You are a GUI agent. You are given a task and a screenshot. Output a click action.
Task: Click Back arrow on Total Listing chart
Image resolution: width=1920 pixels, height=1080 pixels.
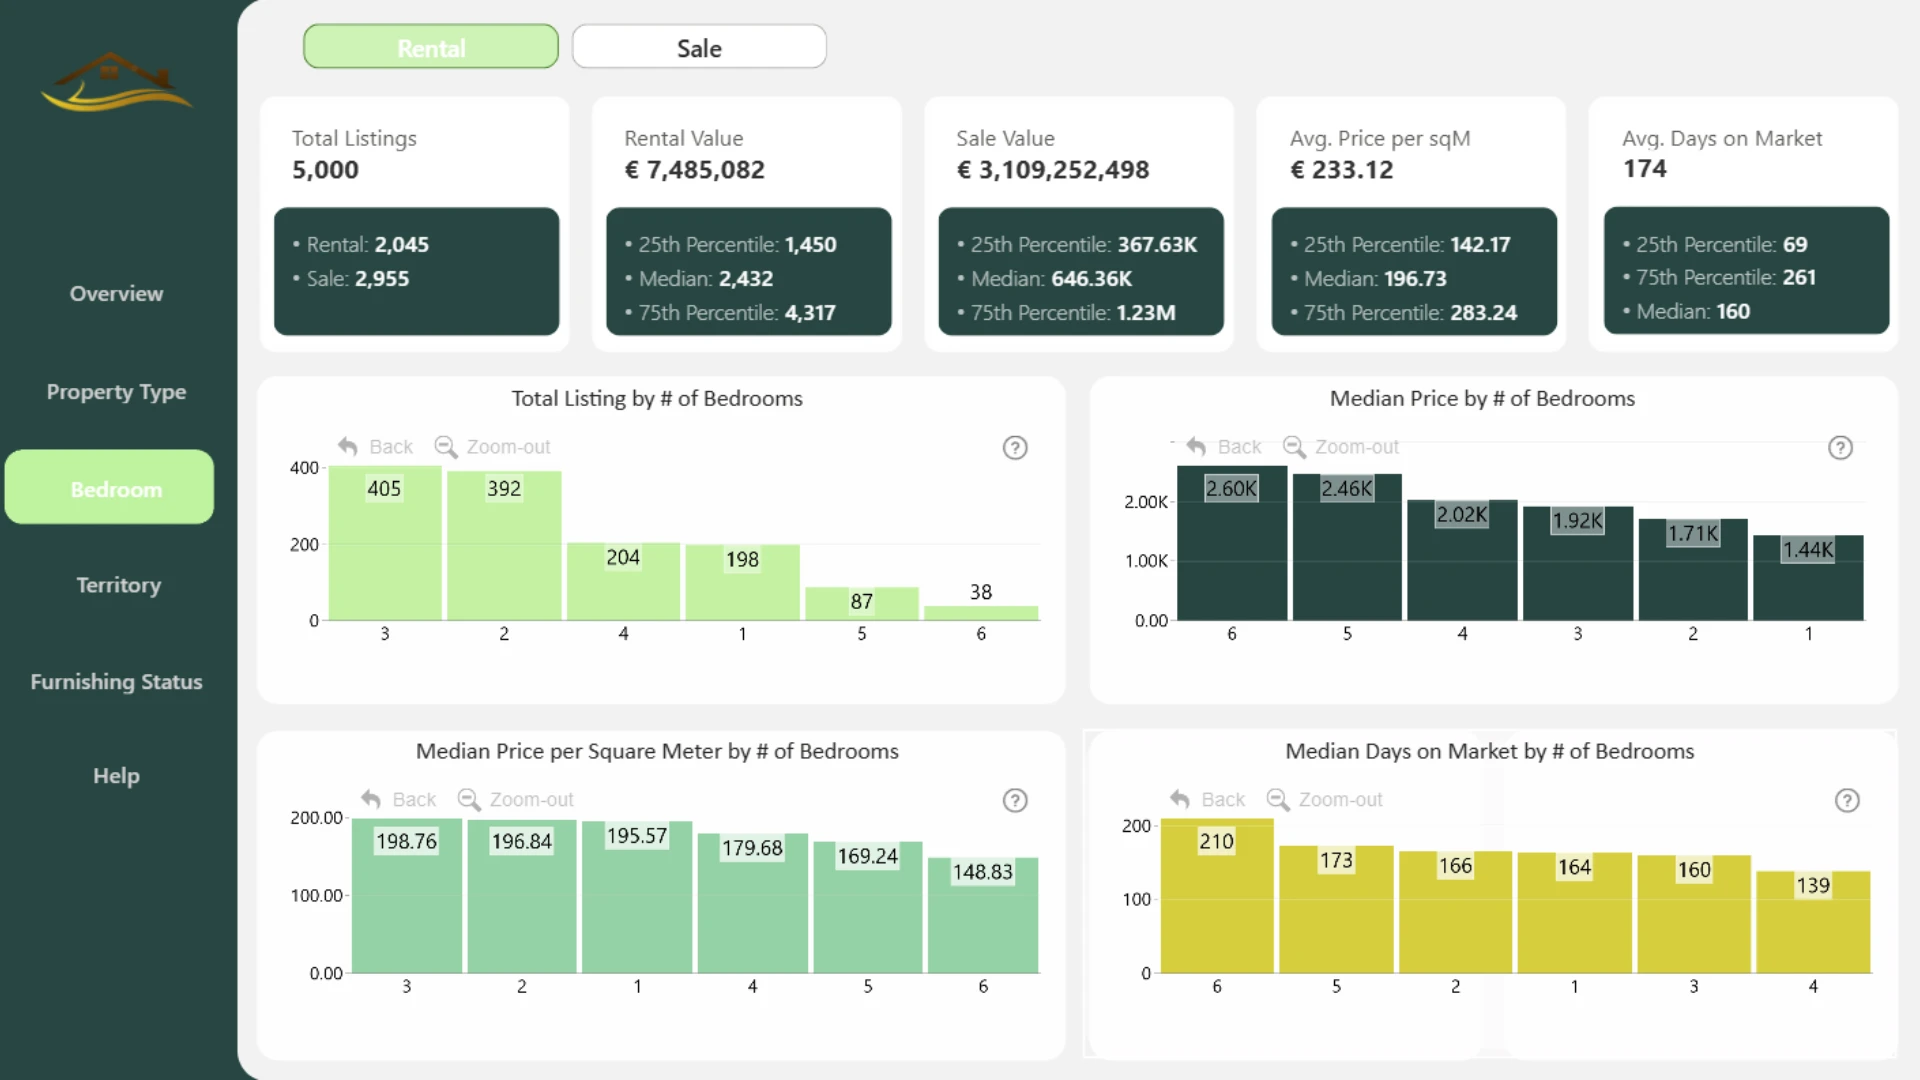click(347, 446)
